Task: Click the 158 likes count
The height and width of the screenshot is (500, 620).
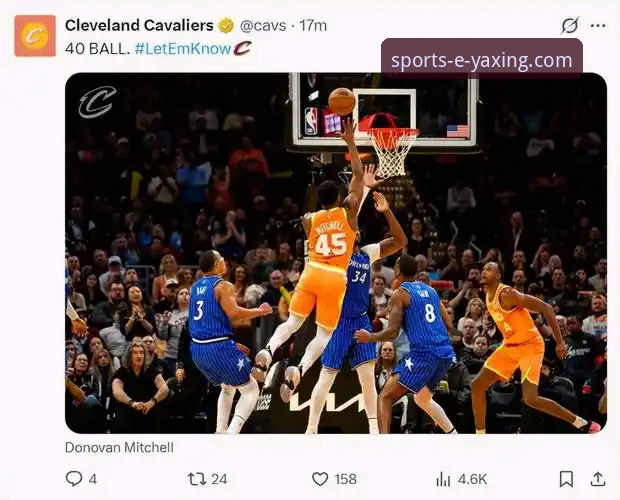Action: pos(345,479)
